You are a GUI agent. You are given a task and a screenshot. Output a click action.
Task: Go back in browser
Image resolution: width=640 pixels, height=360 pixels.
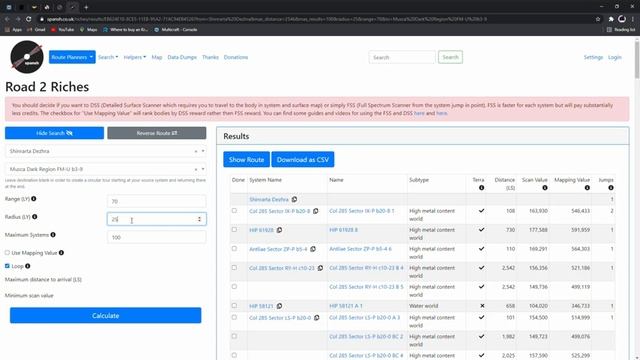pos(7,19)
